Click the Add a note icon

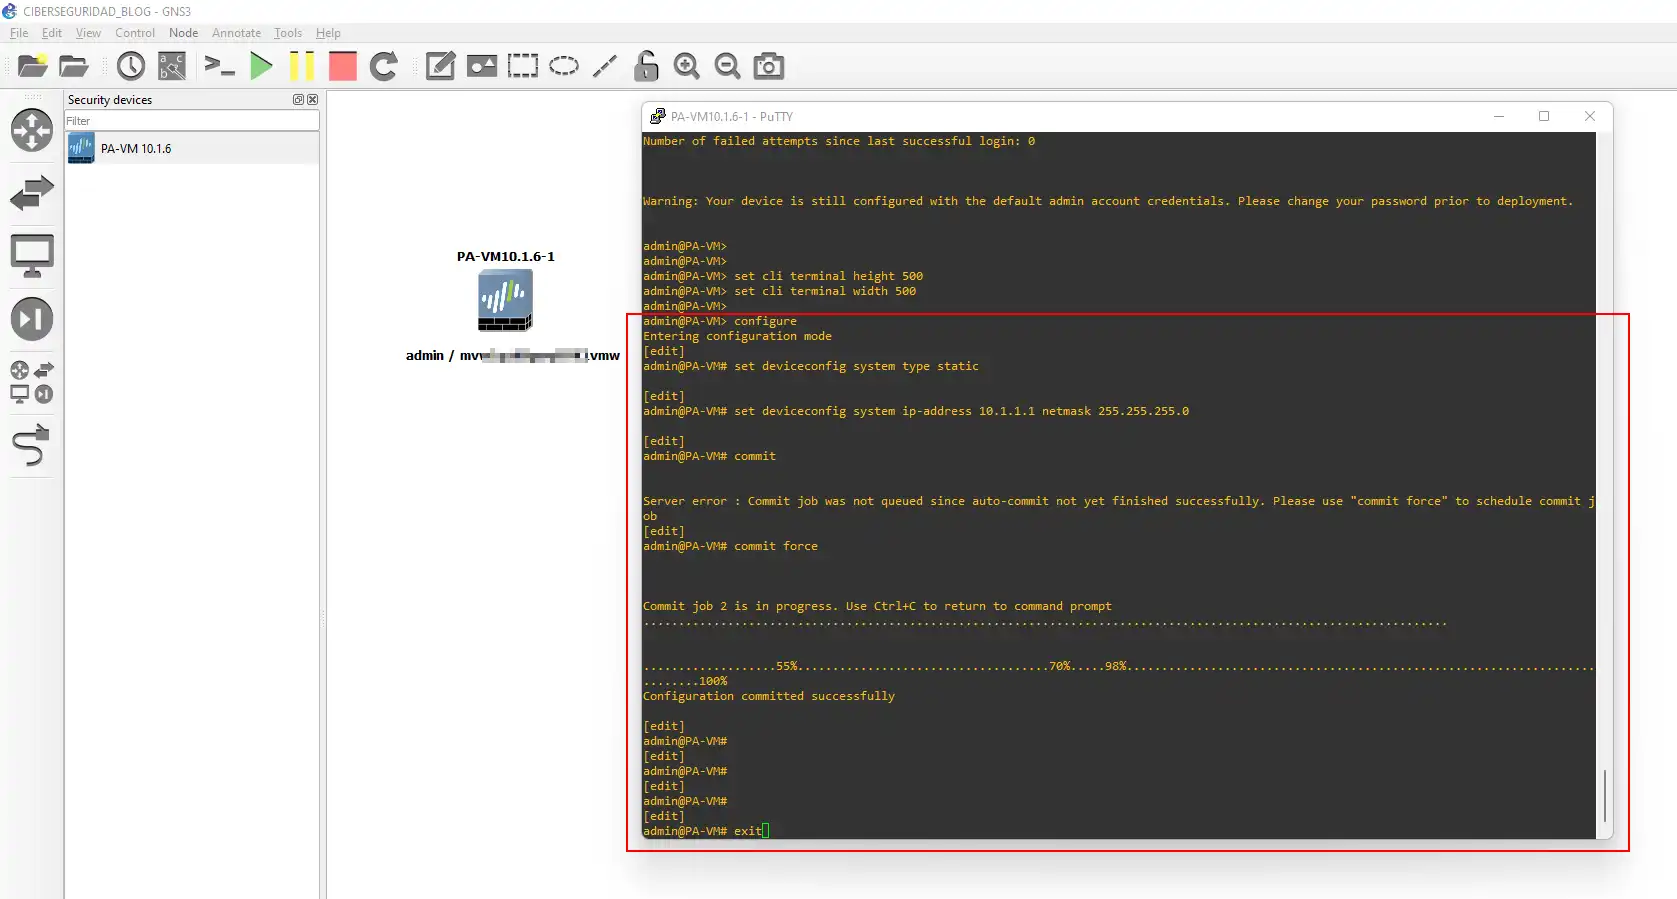[440, 66]
